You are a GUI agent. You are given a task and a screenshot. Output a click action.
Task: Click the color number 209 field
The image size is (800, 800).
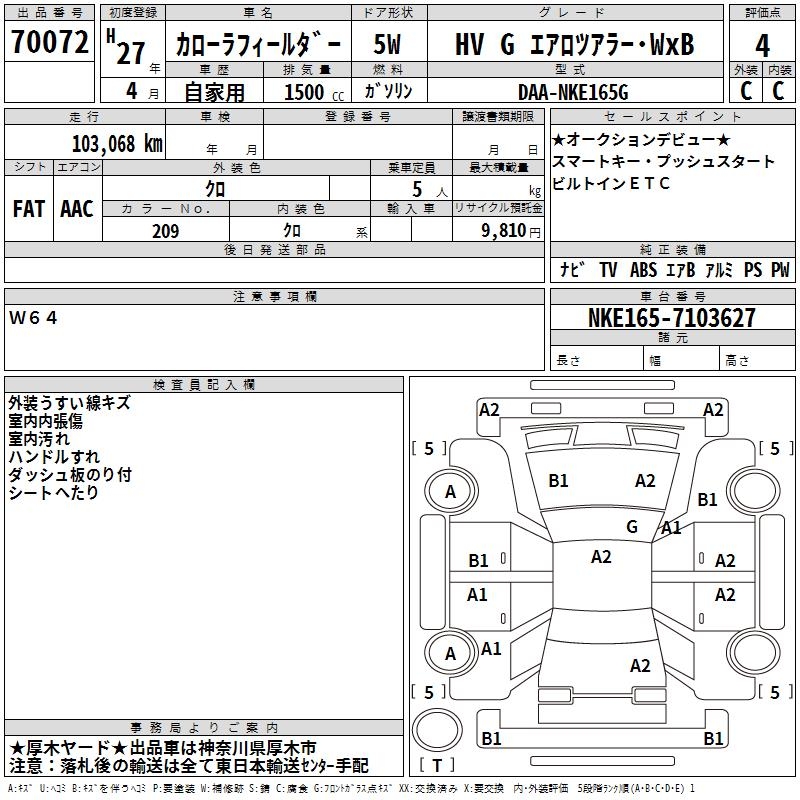coord(166,231)
